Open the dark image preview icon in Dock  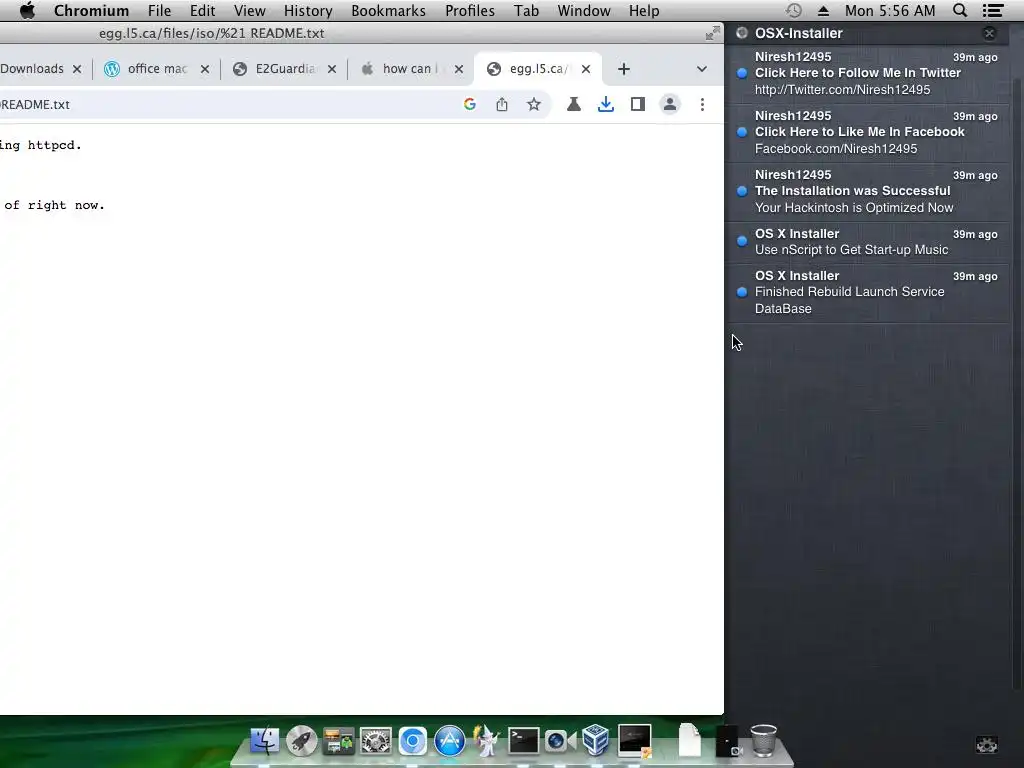coord(635,741)
